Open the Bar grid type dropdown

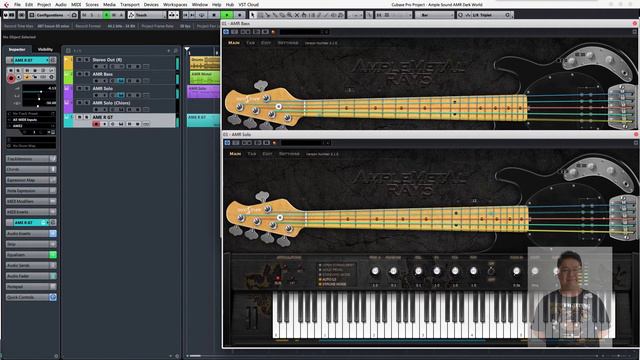coord(434,15)
